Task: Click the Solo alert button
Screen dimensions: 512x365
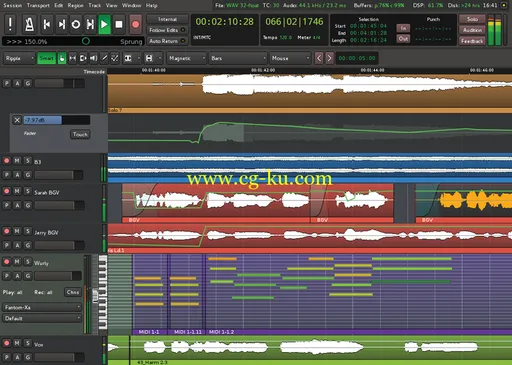Action: point(472,19)
